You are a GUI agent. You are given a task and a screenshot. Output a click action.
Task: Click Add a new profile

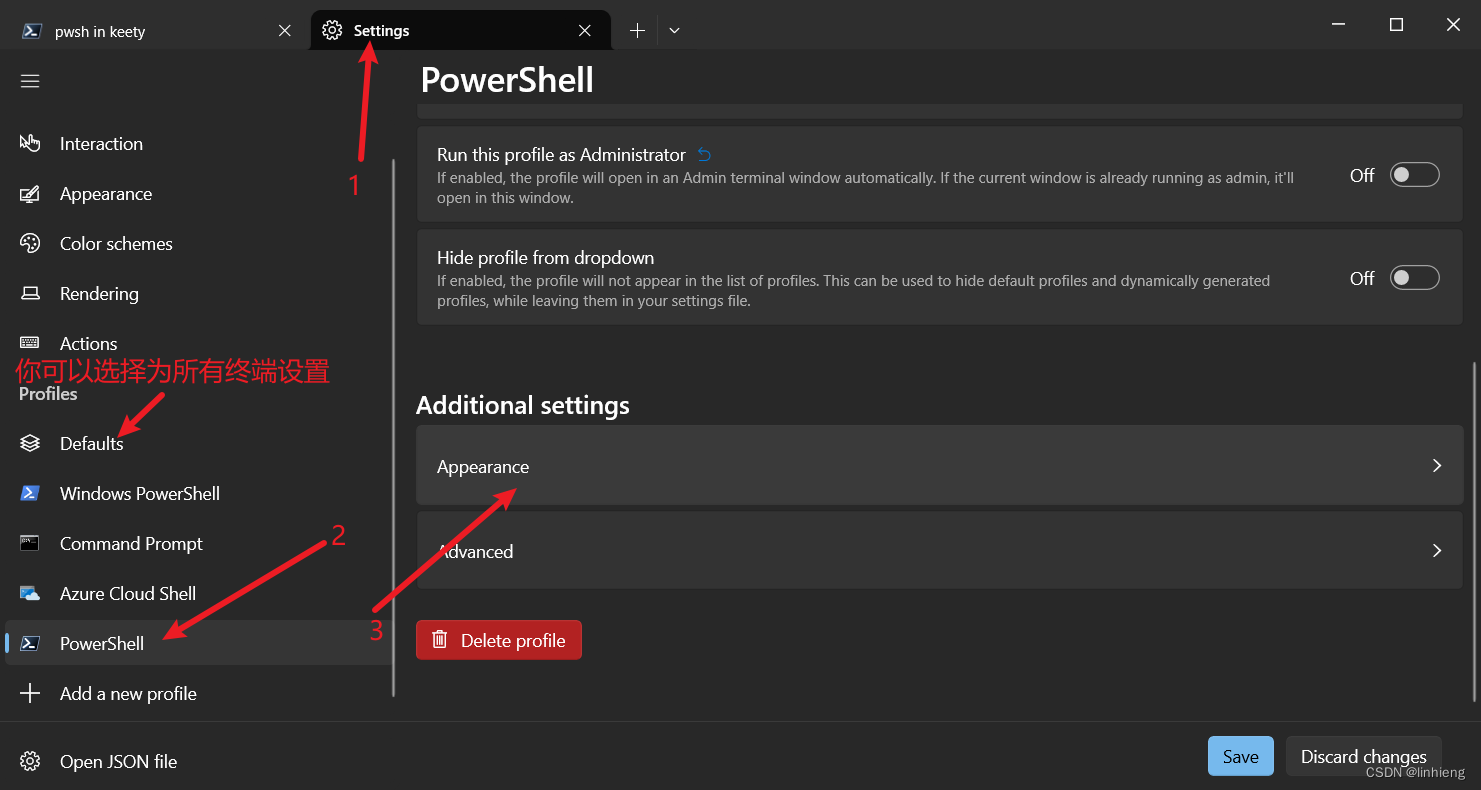click(x=198, y=693)
